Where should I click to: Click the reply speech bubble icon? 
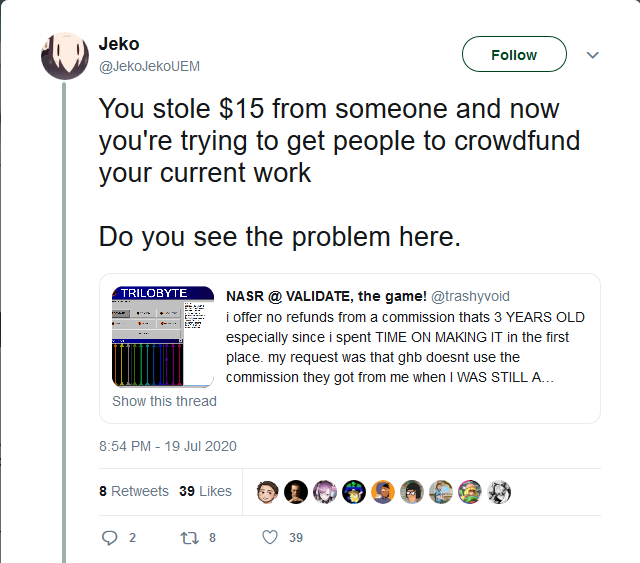[109, 538]
